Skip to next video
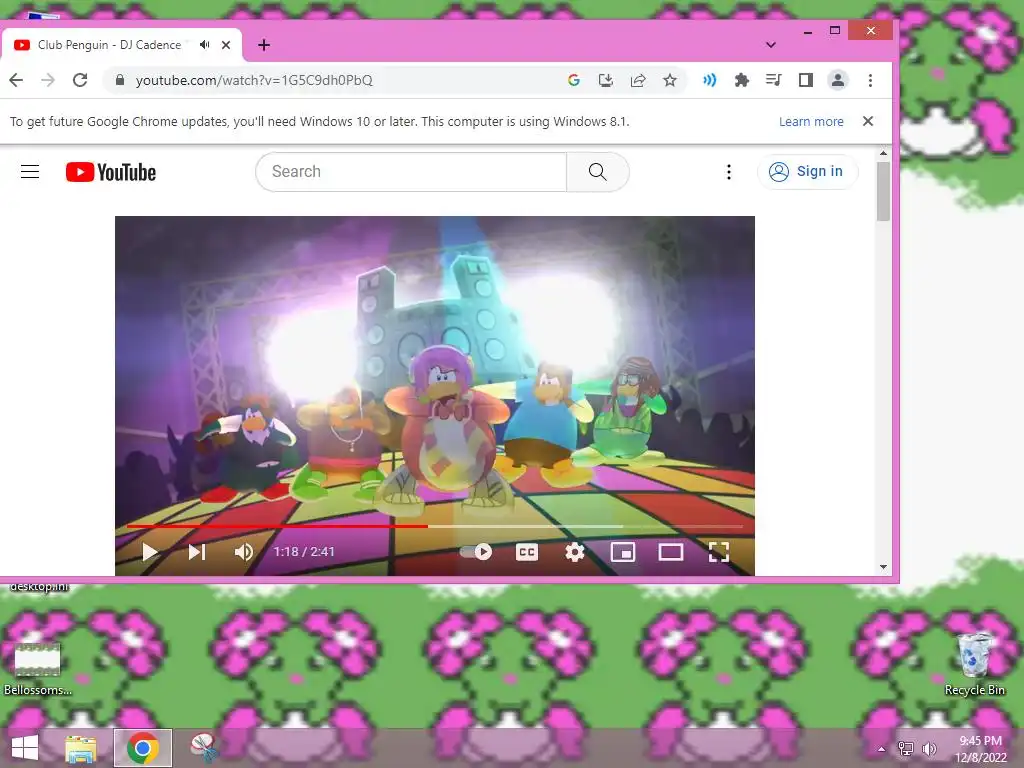 click(197, 552)
